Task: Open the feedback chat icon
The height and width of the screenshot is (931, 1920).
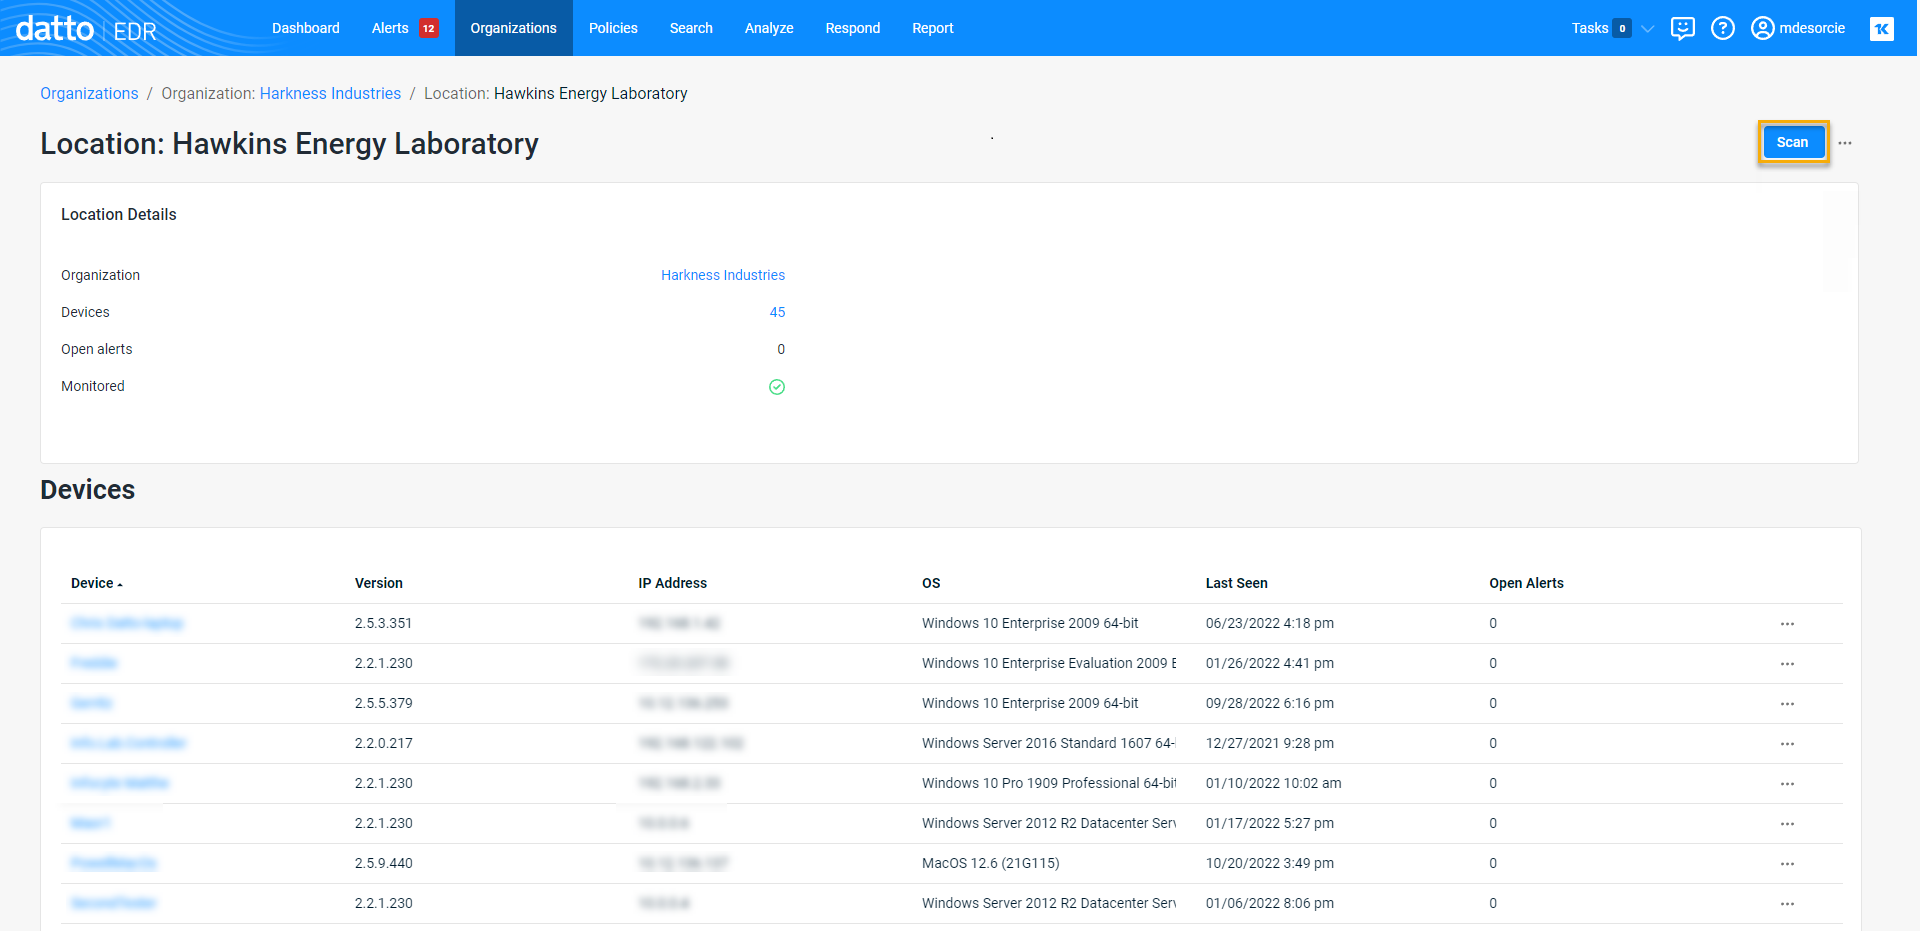Action: 1683,28
